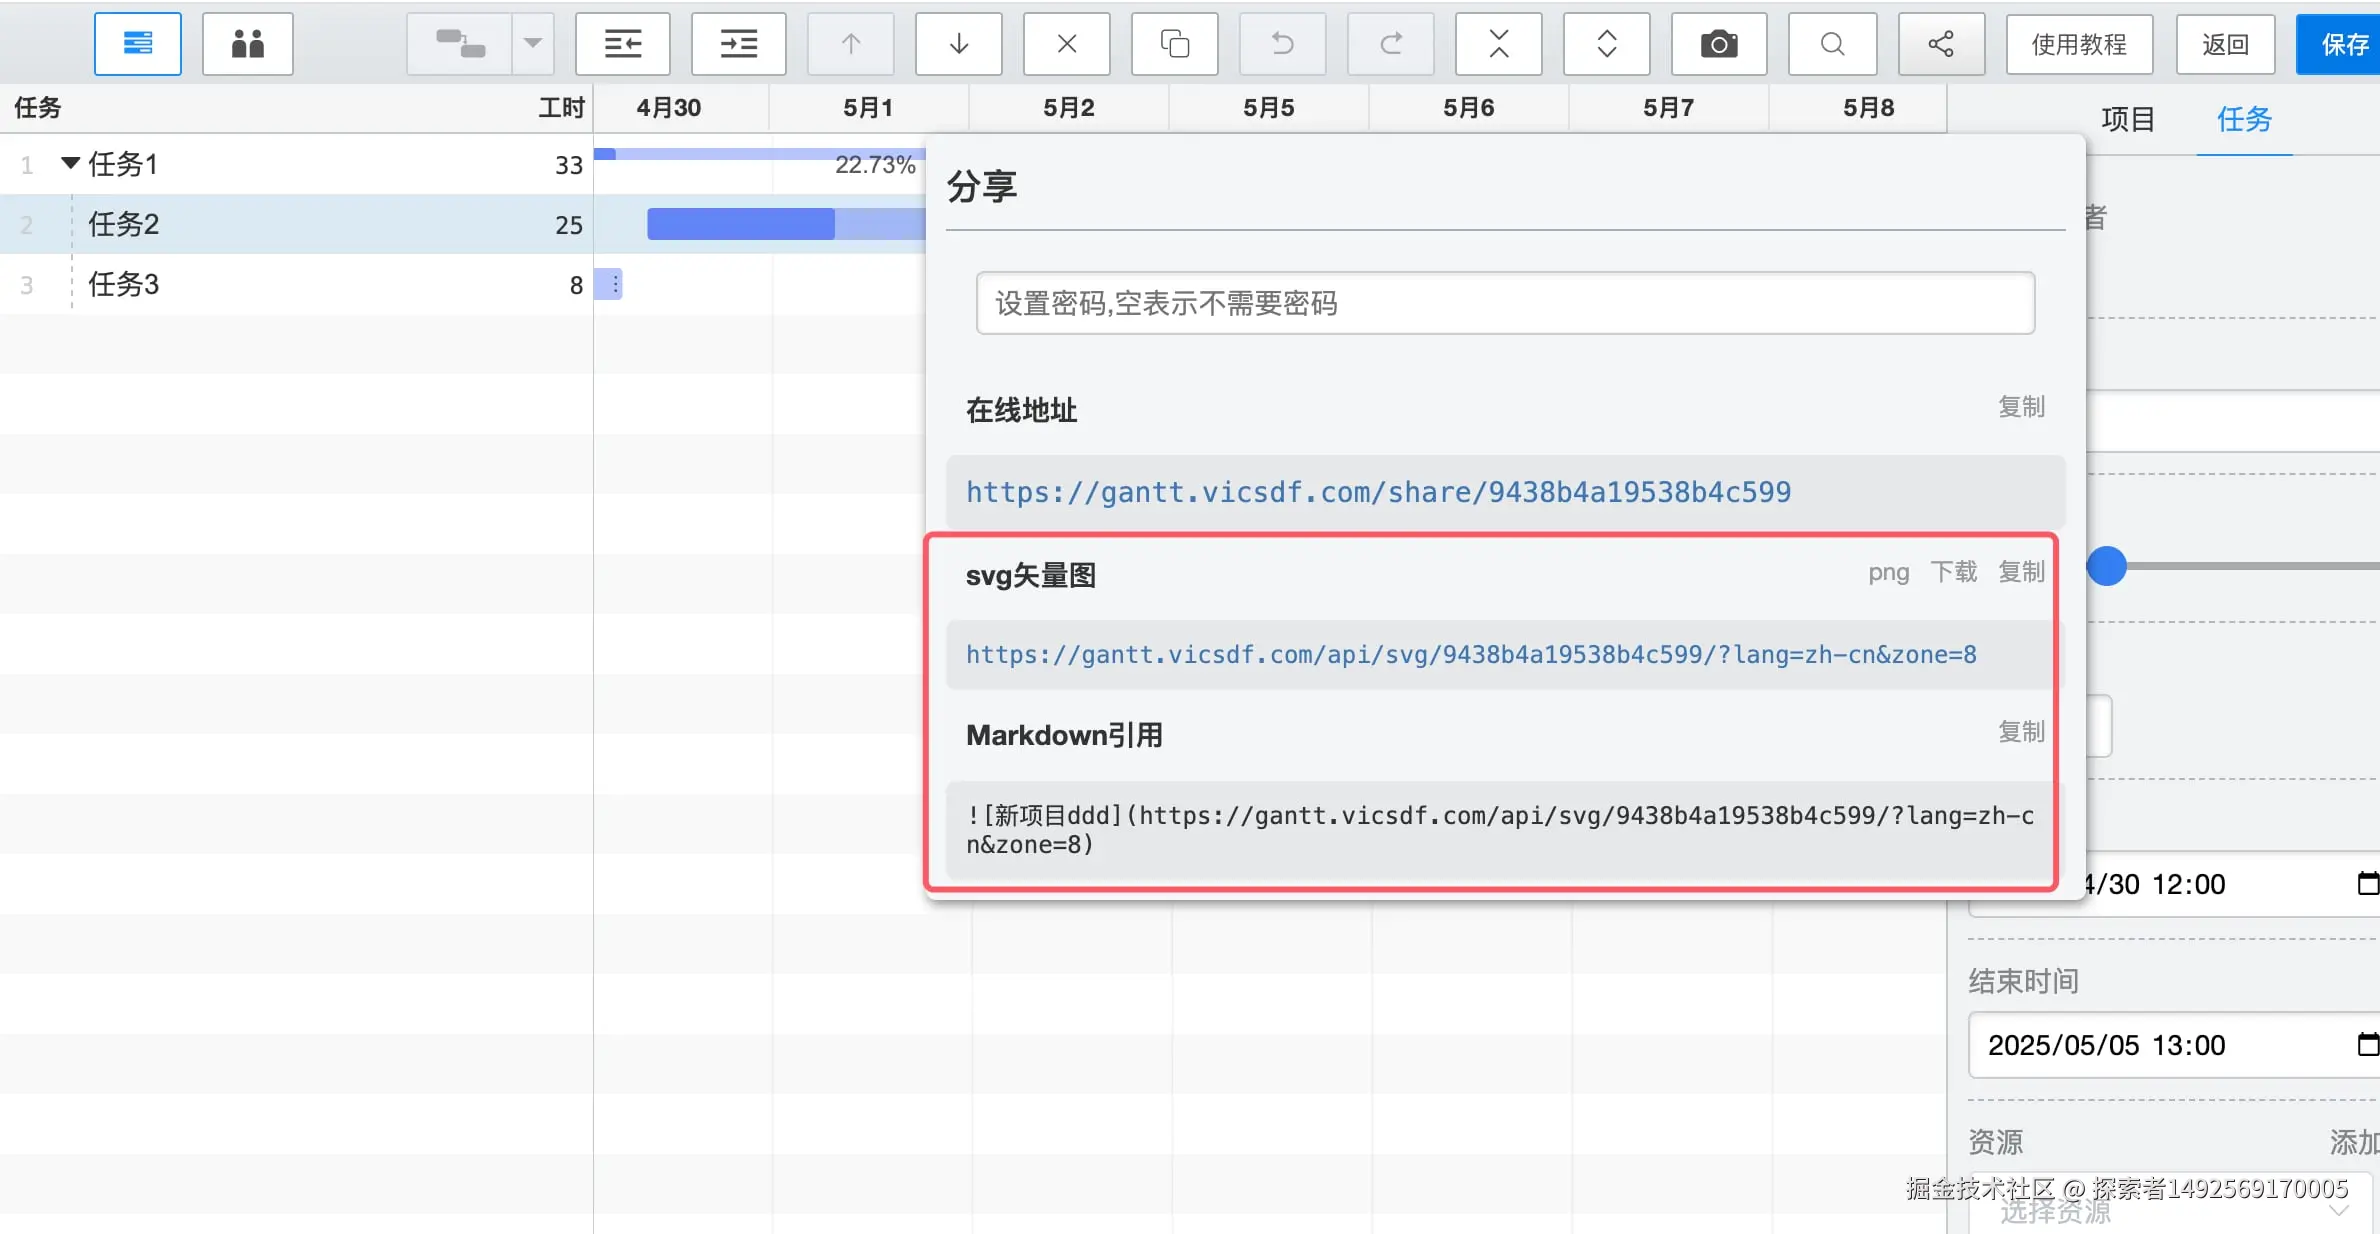Switch to the 任务 tab
2380x1234 pixels.
(2244, 120)
